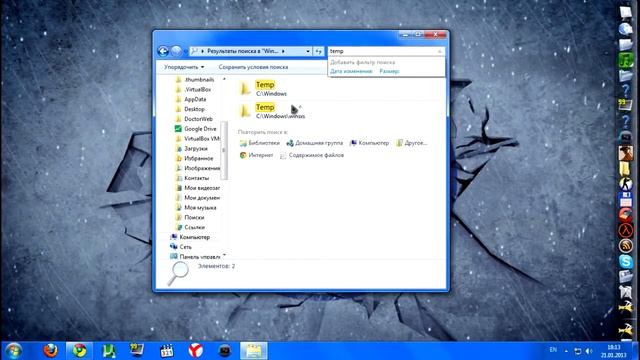The image size is (640, 360).
Task: Open Google Drive in navigation pane
Action: pos(200,129)
